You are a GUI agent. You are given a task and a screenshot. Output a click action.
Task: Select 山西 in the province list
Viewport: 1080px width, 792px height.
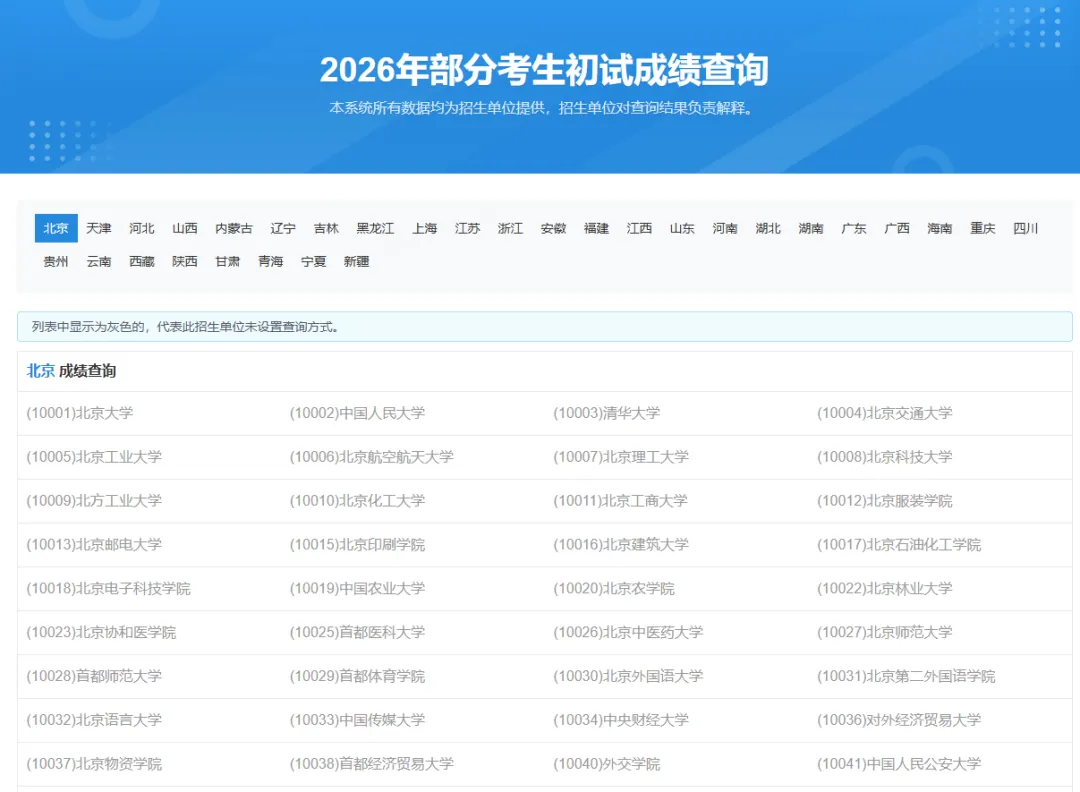click(185, 228)
